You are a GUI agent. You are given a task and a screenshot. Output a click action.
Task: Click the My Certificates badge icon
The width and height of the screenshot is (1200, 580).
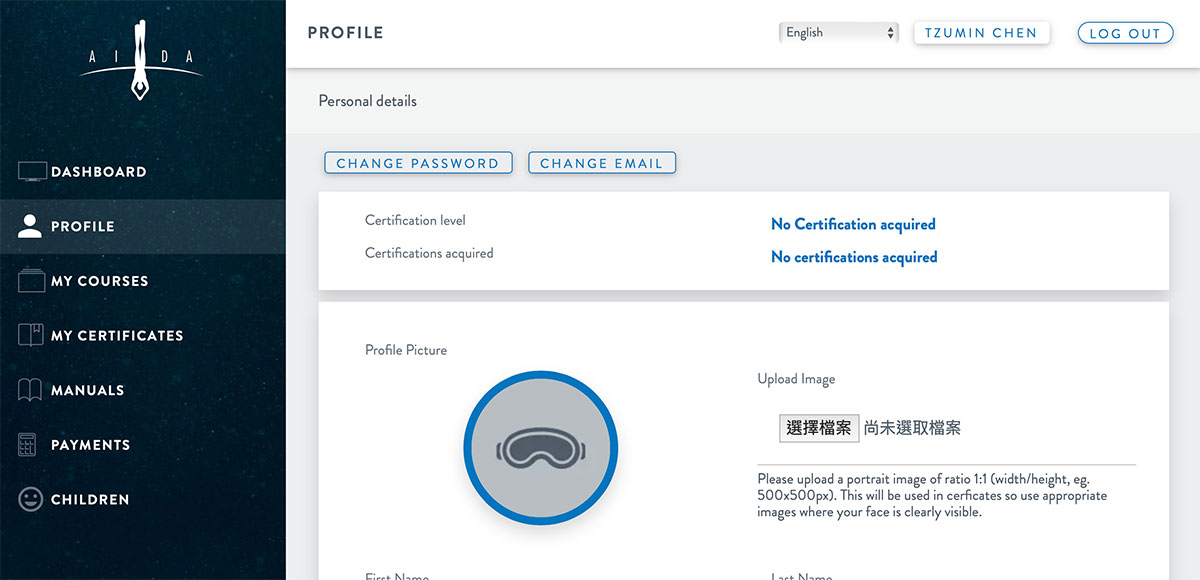(x=31, y=335)
